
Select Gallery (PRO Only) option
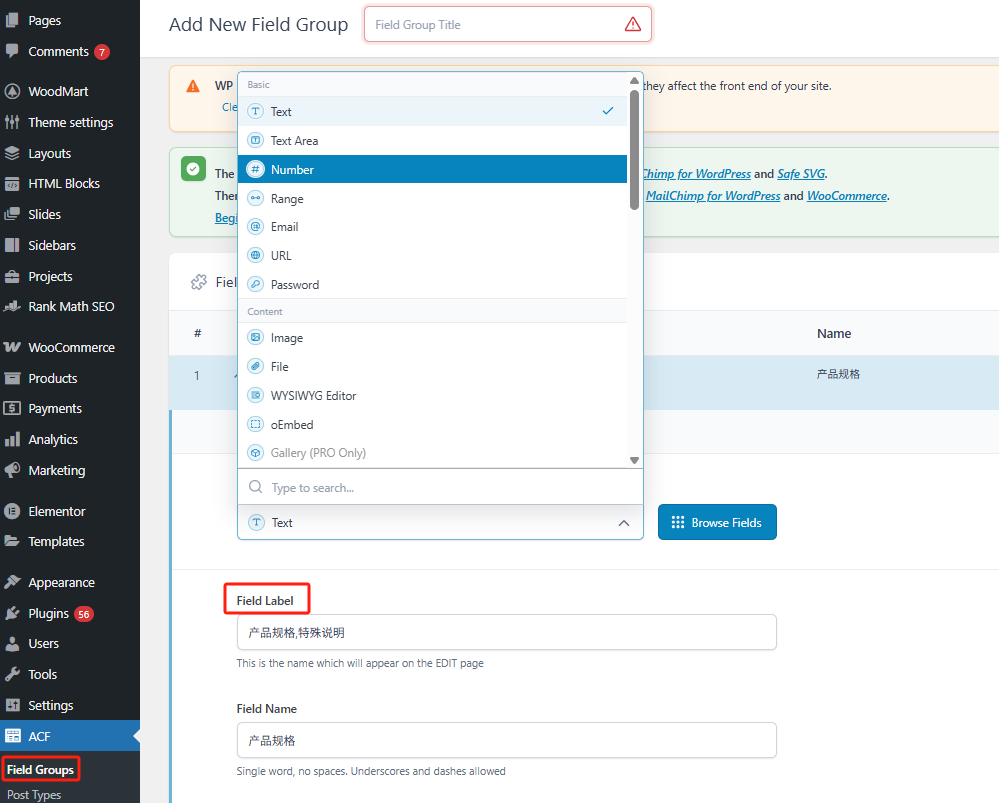tap(433, 452)
